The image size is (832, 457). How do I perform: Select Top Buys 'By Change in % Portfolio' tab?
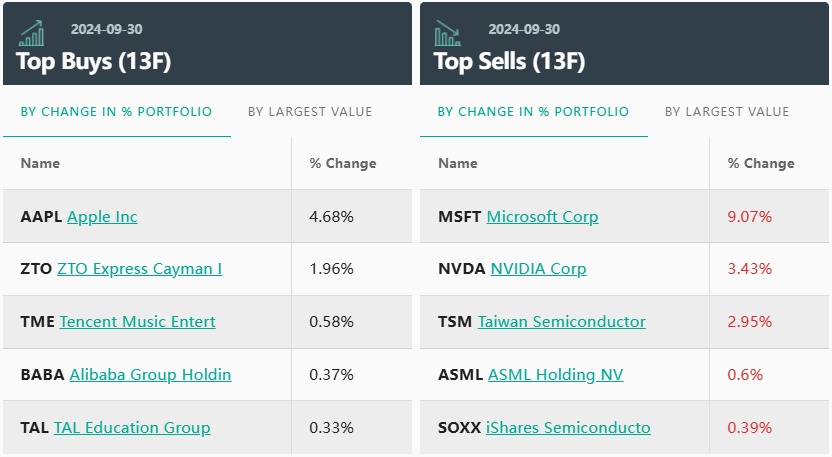pos(116,112)
